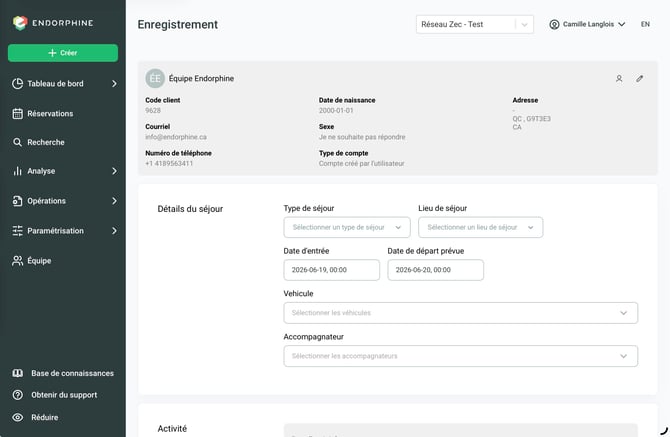Click Obtenir du support help icon
This screenshot has width=670, height=437.
pyautogui.click(x=18, y=395)
